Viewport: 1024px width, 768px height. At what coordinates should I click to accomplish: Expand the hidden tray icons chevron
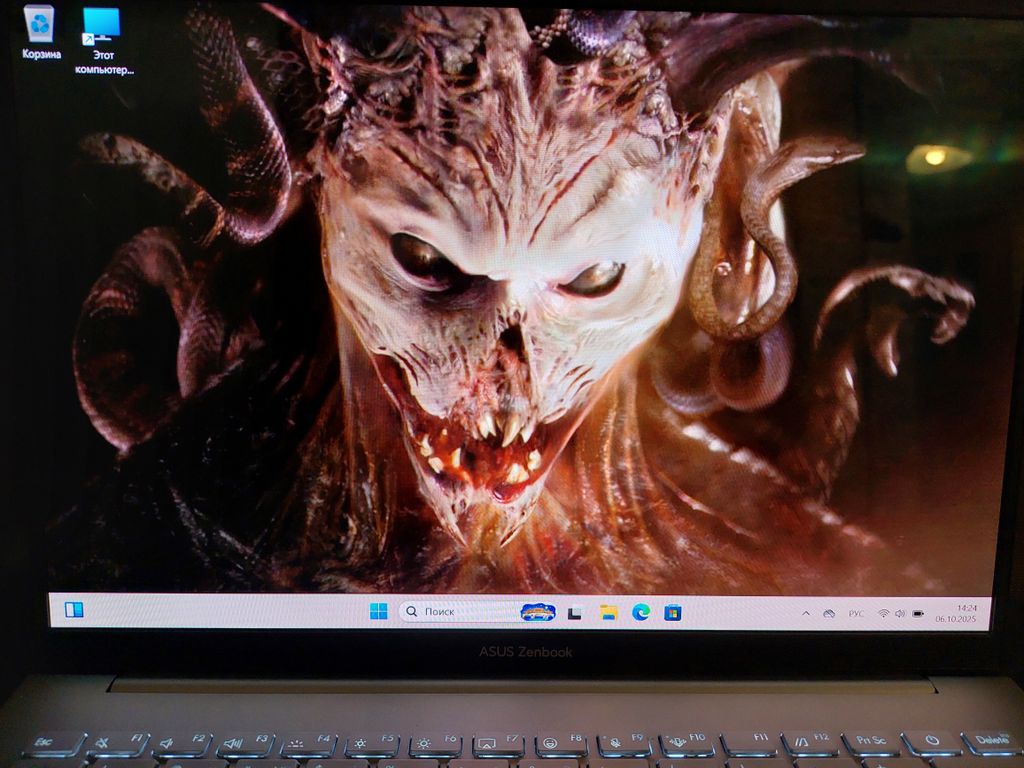click(807, 612)
